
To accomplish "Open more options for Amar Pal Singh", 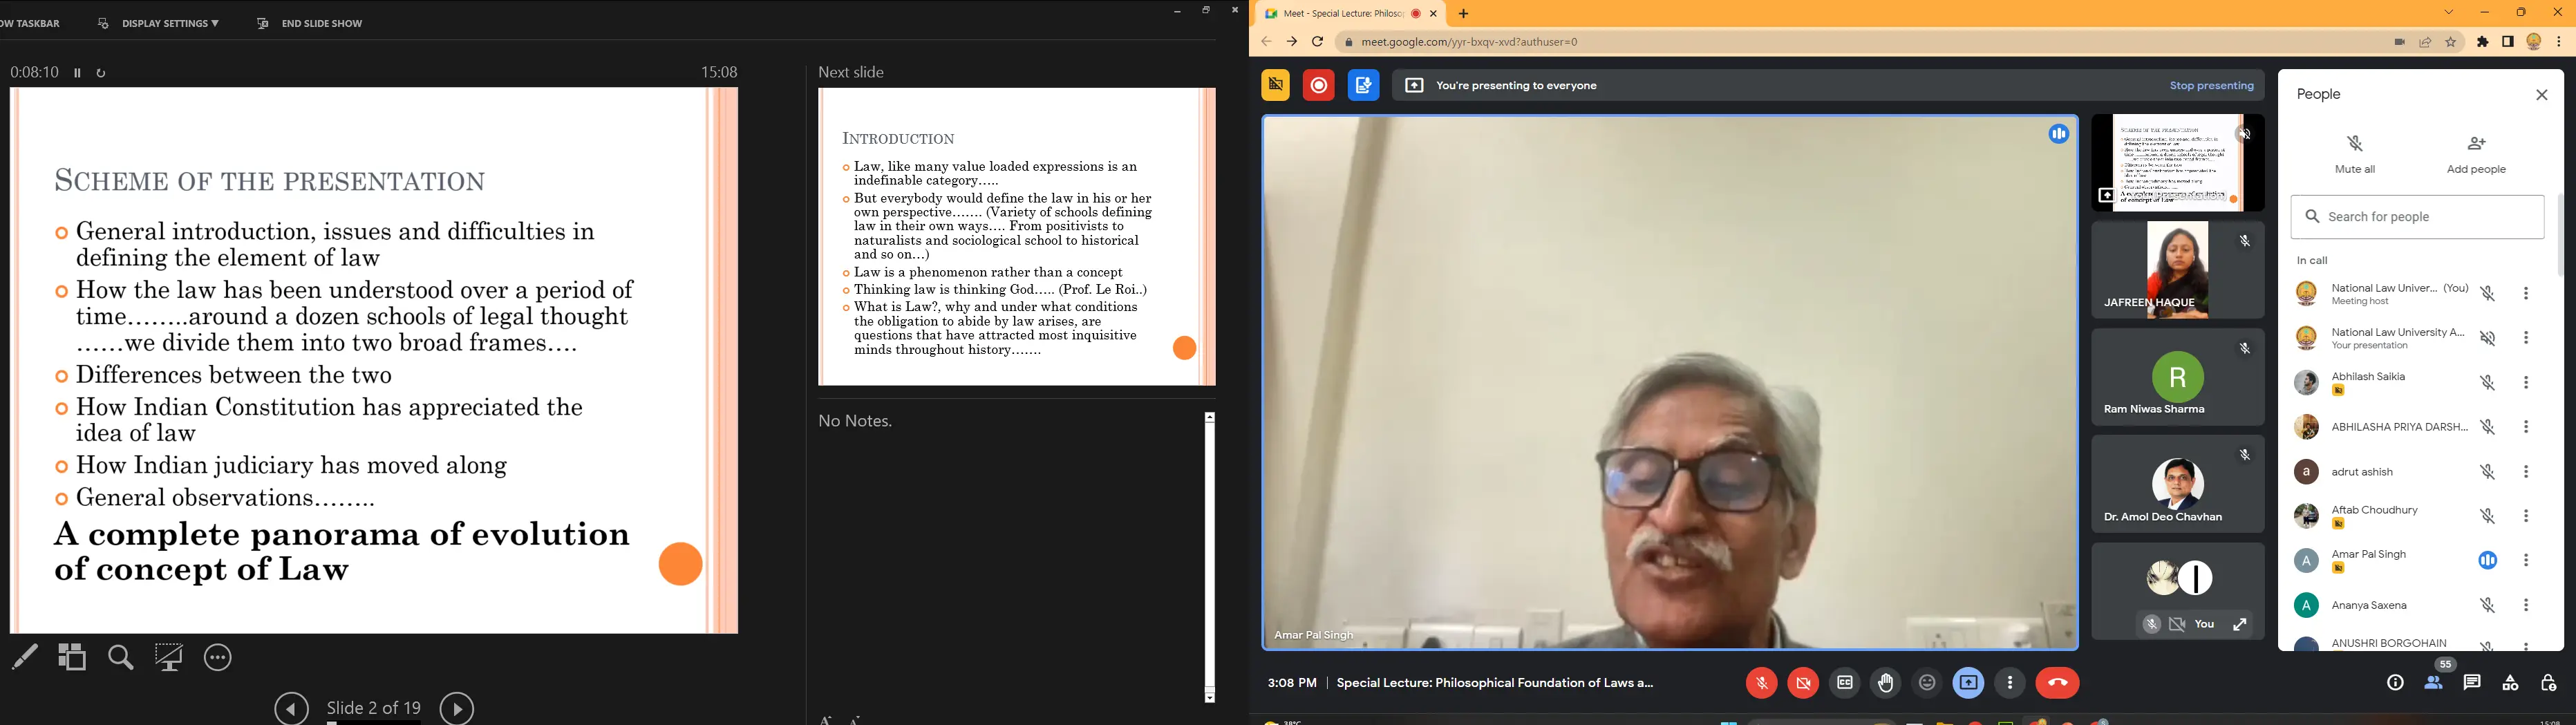I will point(2526,561).
